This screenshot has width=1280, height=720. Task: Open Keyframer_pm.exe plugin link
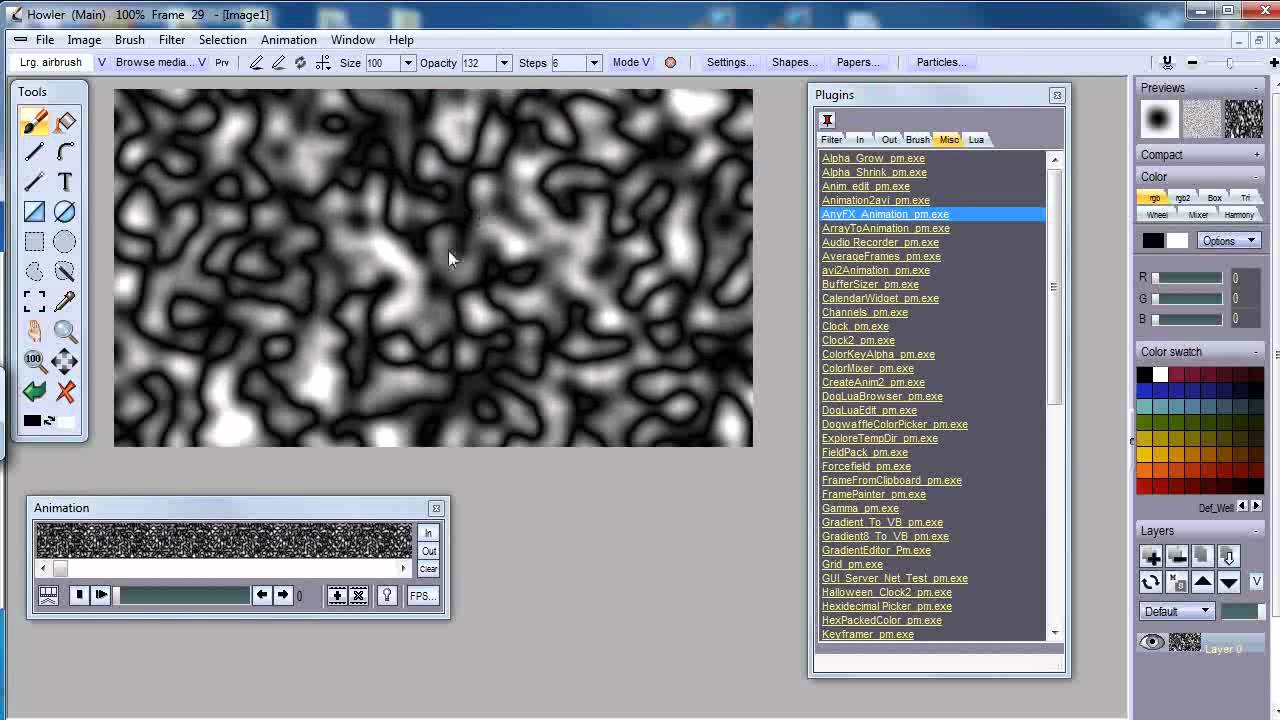868,634
